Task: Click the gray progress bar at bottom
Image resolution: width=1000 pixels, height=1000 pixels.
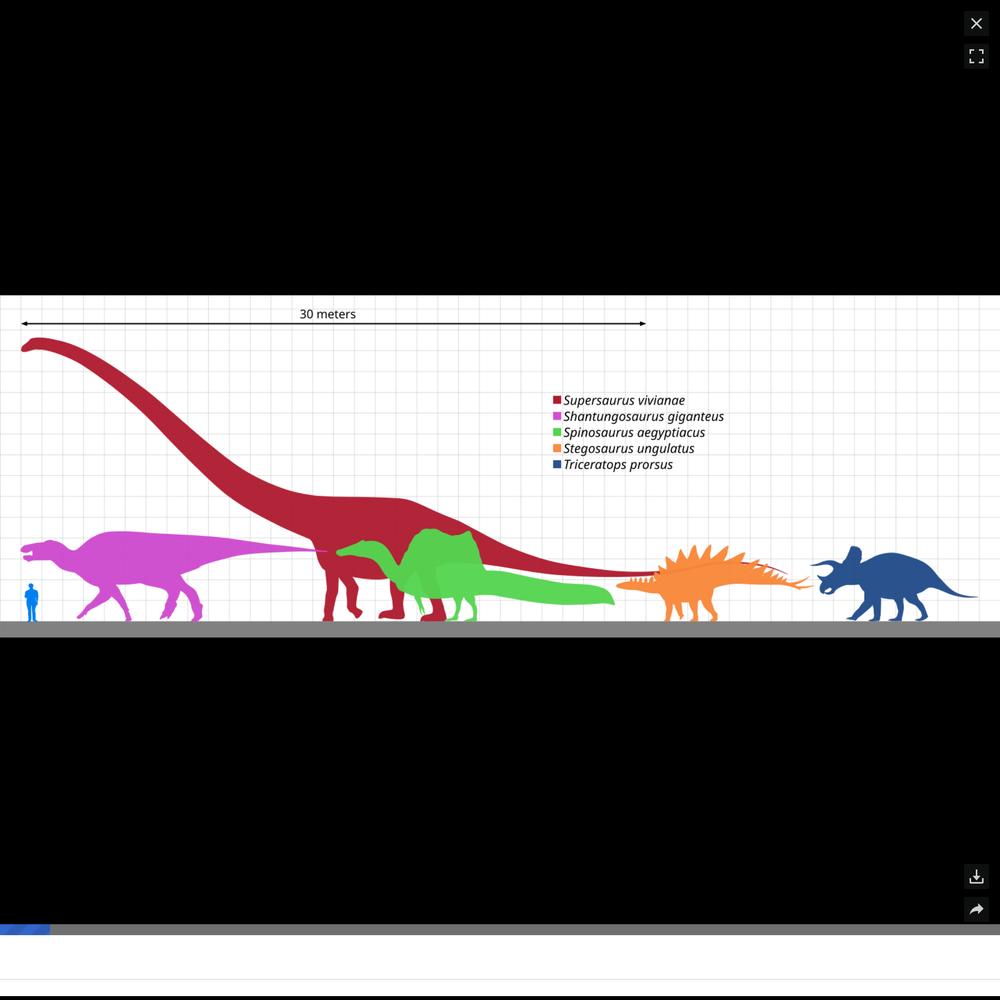Action: point(500,929)
